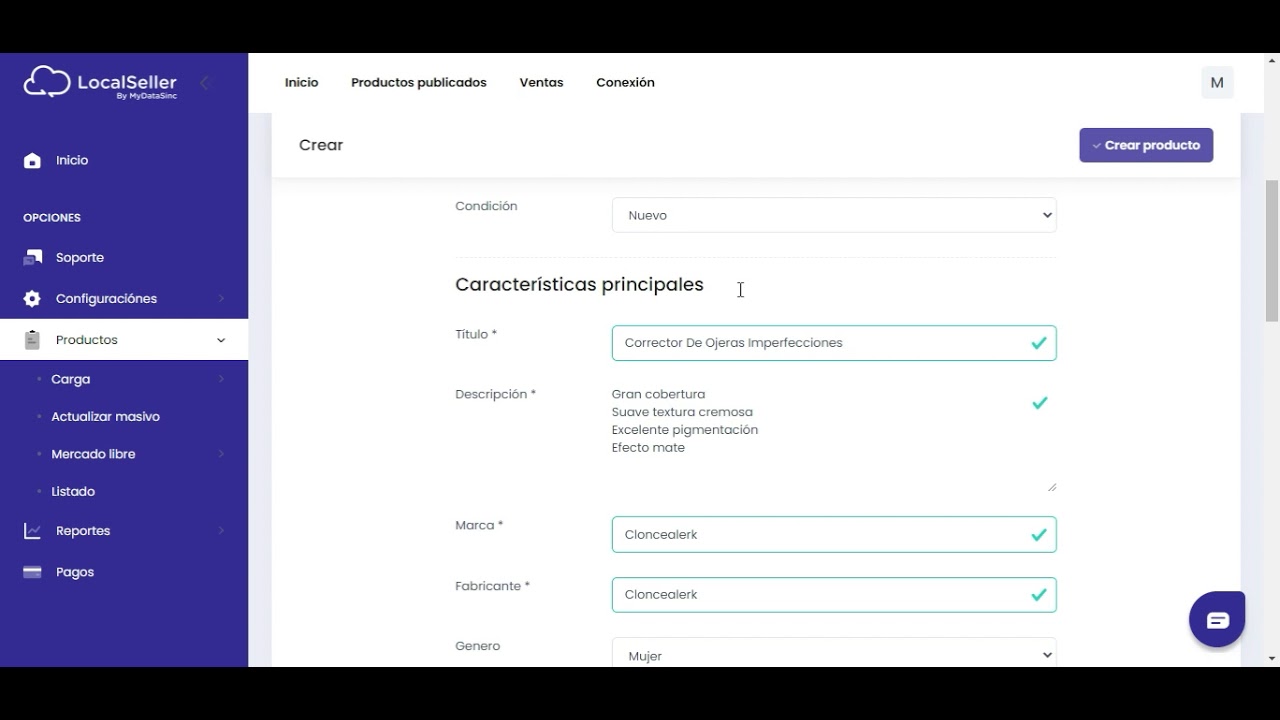Click the Condición field label
The image size is (1280, 720).
(486, 206)
